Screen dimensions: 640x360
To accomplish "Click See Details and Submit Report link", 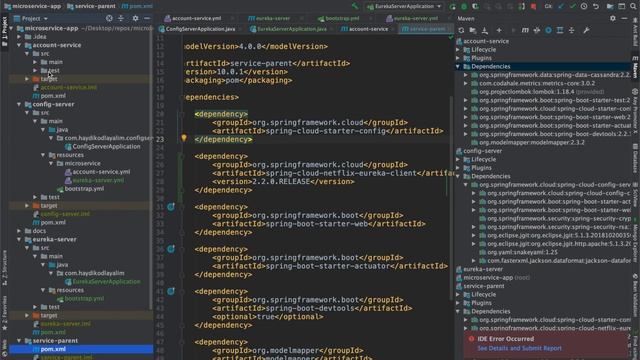I will (519, 348).
